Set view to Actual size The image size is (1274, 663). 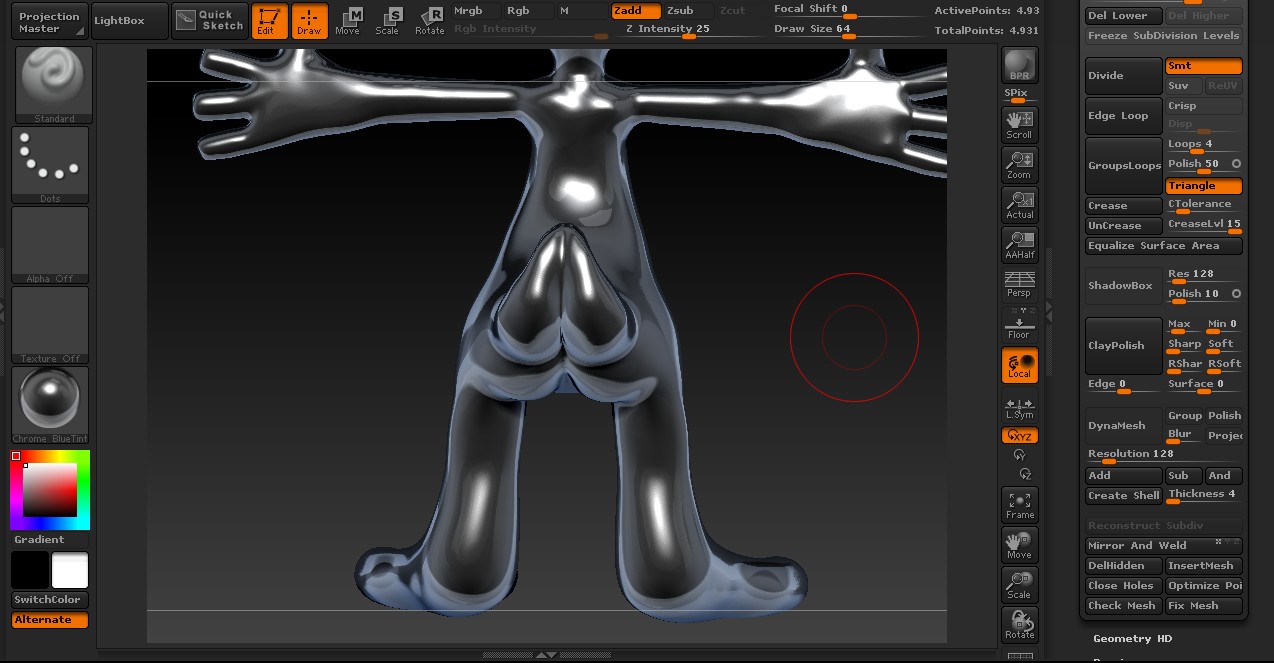(x=1019, y=205)
